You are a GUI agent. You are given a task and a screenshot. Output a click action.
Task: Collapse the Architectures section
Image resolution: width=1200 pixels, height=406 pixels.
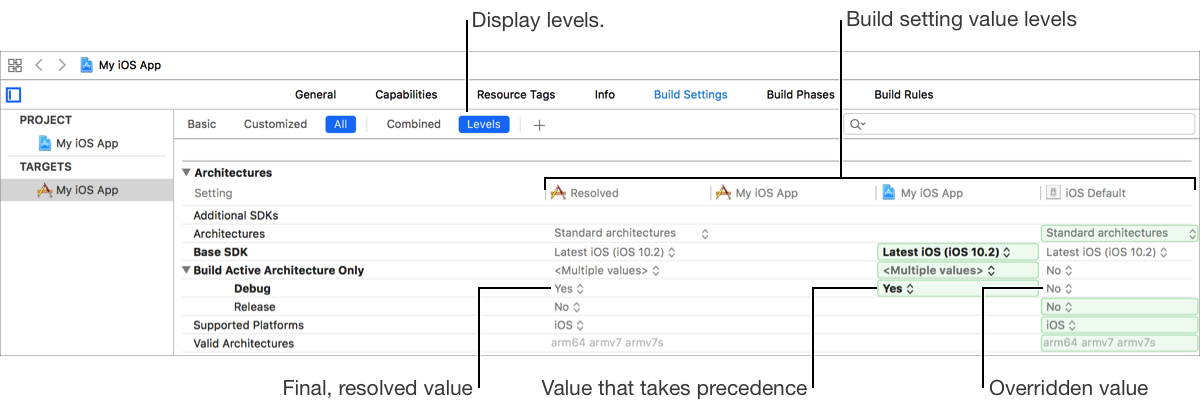point(186,173)
